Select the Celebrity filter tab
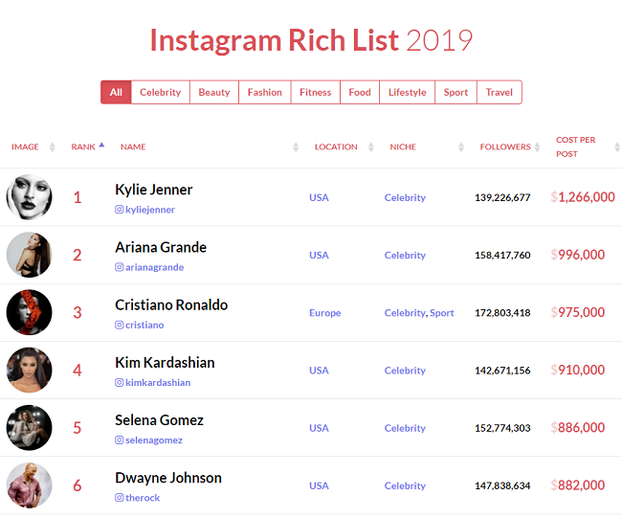Viewport: 622px width, 518px height. click(160, 92)
